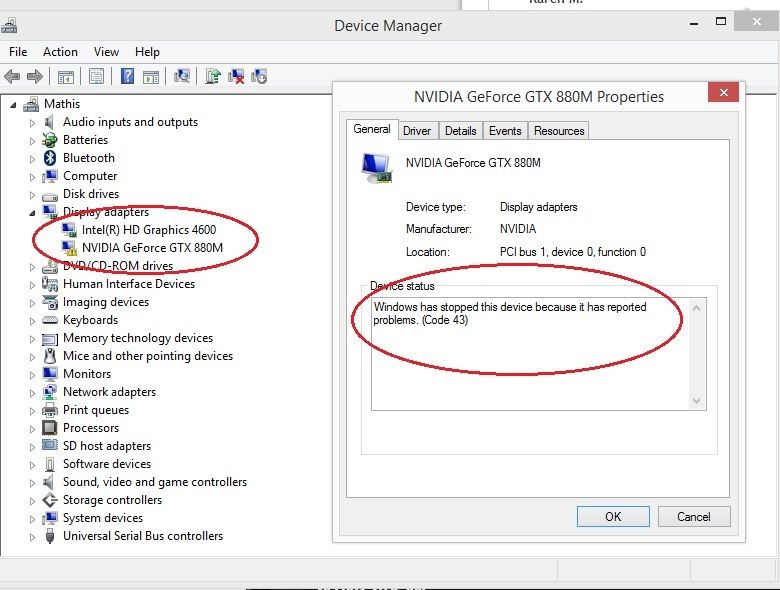Select the 'Monitors' tree label

pyautogui.click(x=87, y=374)
